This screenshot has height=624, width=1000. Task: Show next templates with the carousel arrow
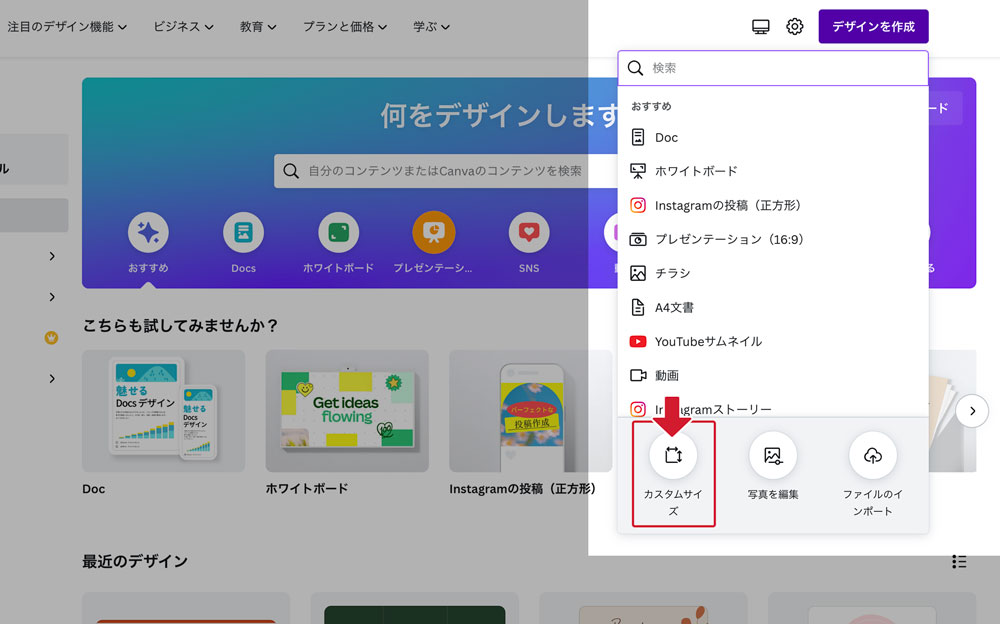pyautogui.click(x=972, y=411)
